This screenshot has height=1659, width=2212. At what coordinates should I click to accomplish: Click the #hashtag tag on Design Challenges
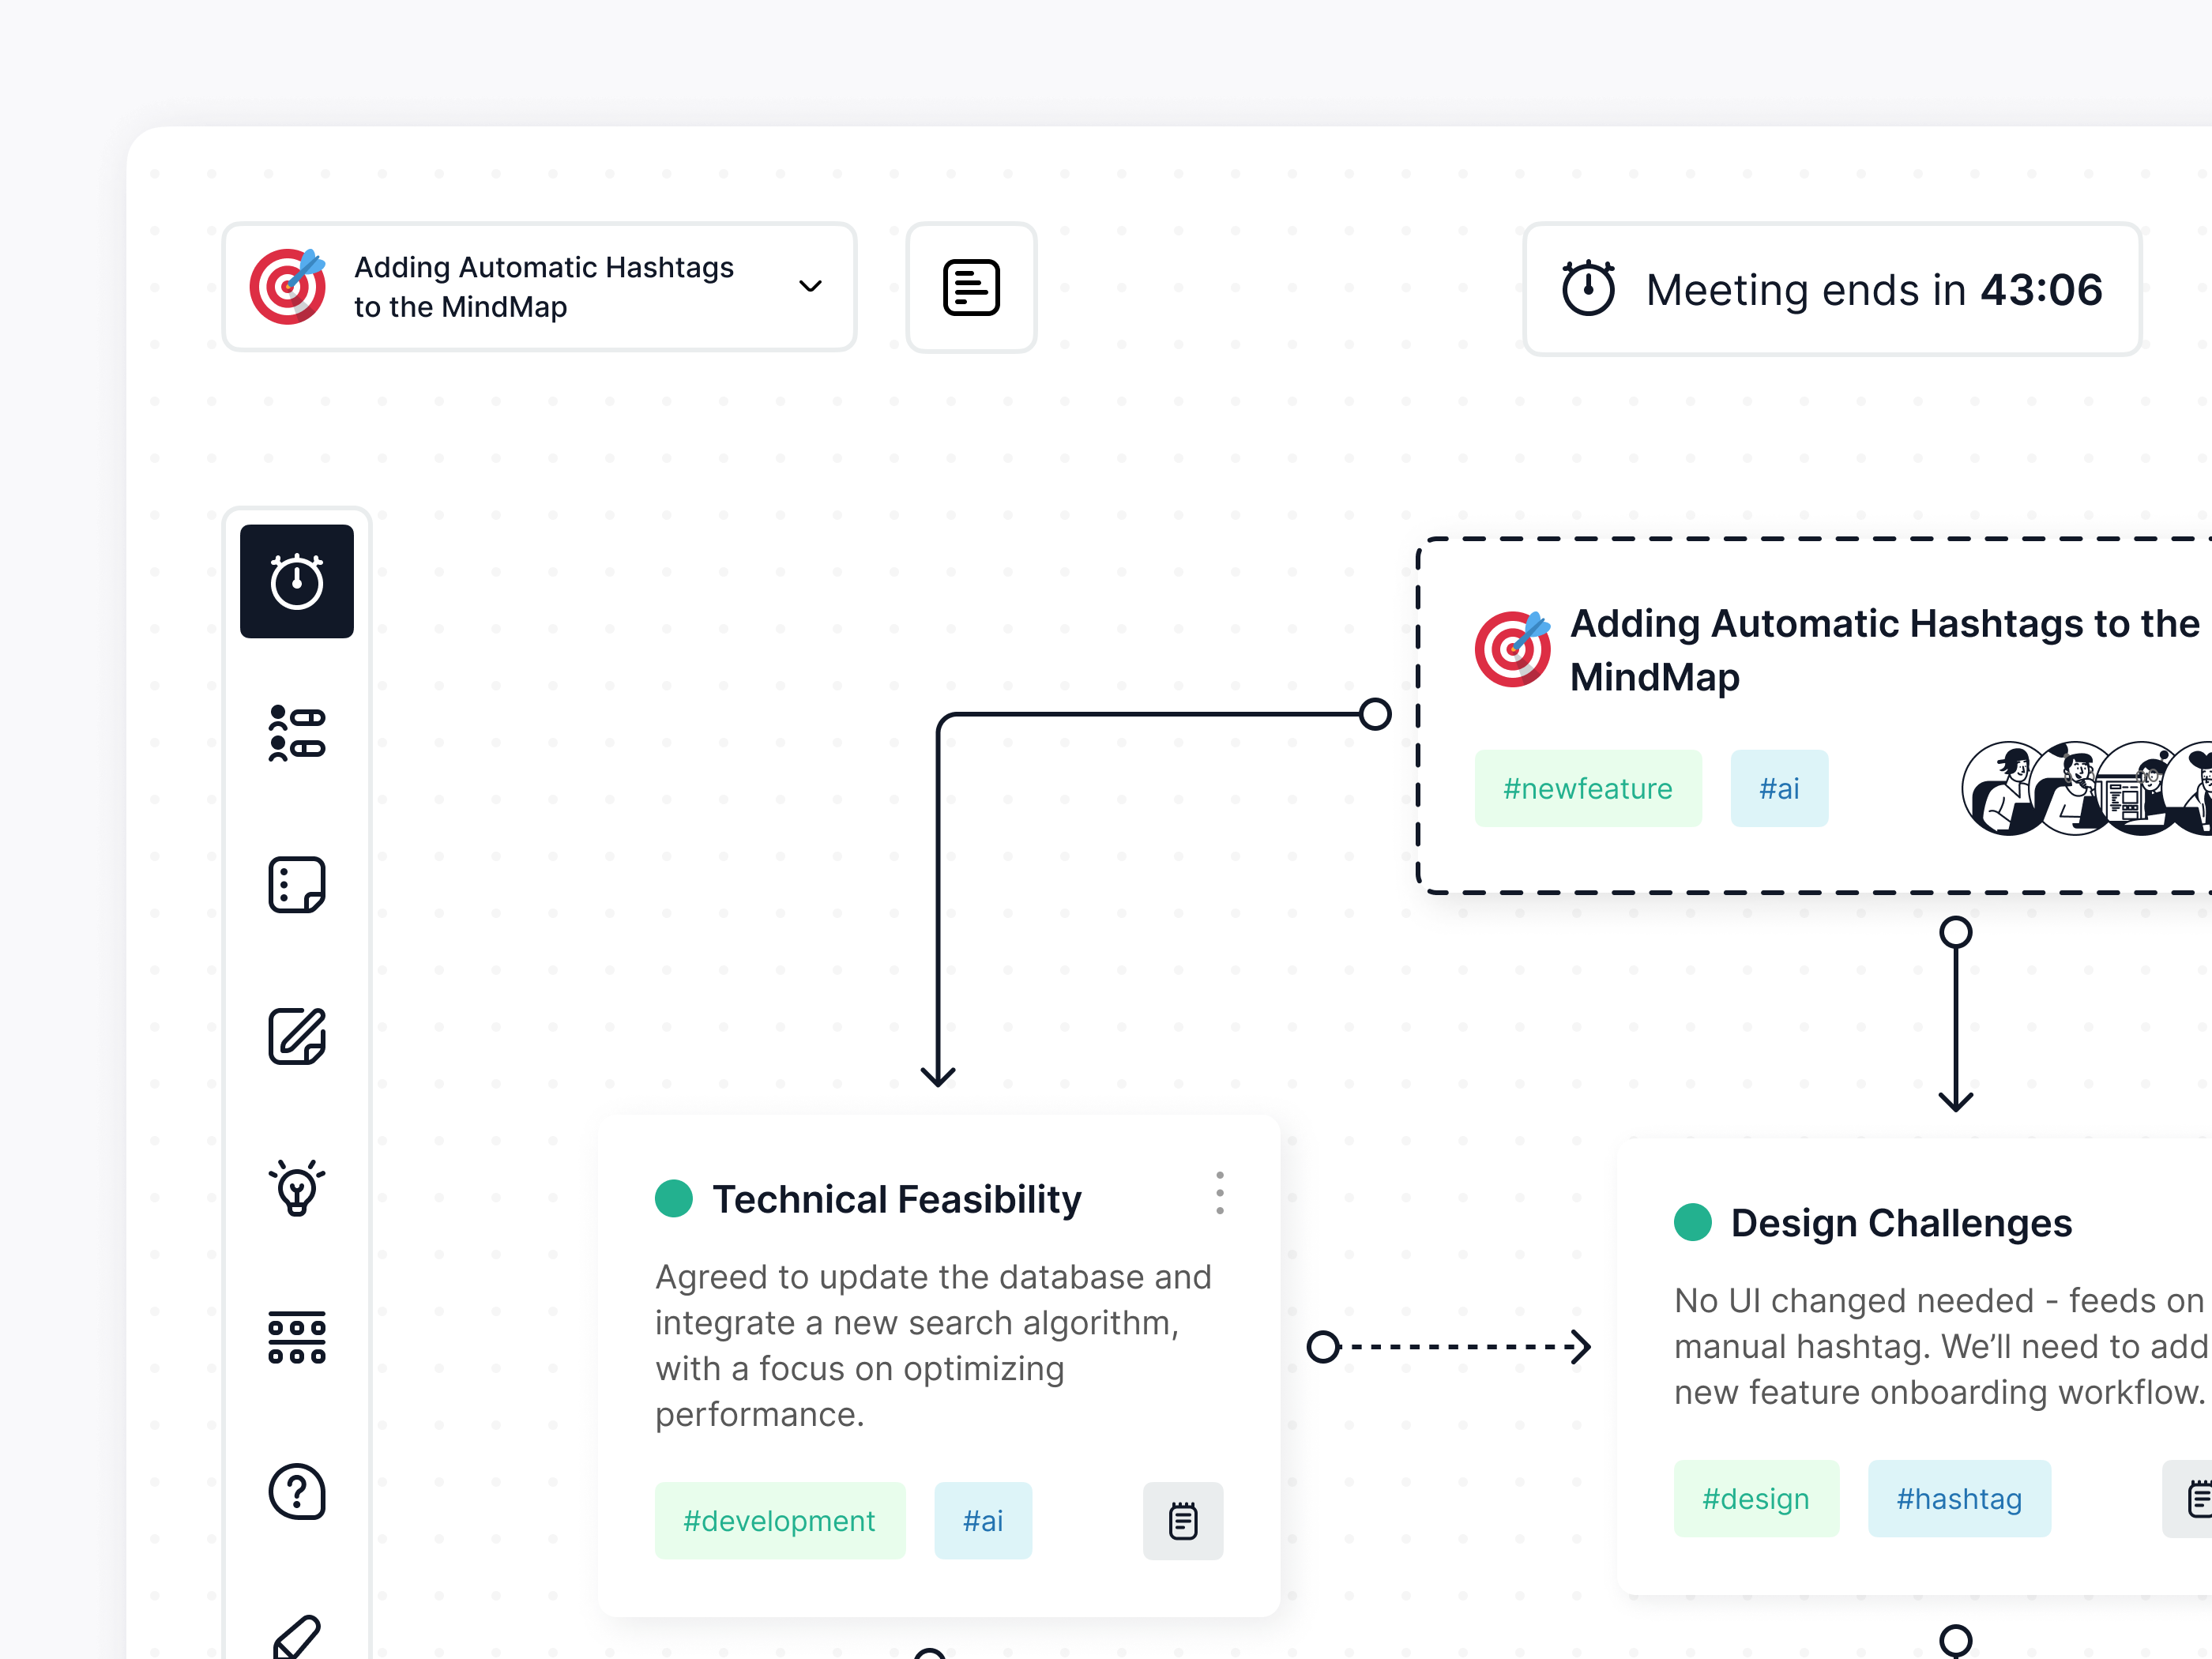[x=1959, y=1498]
